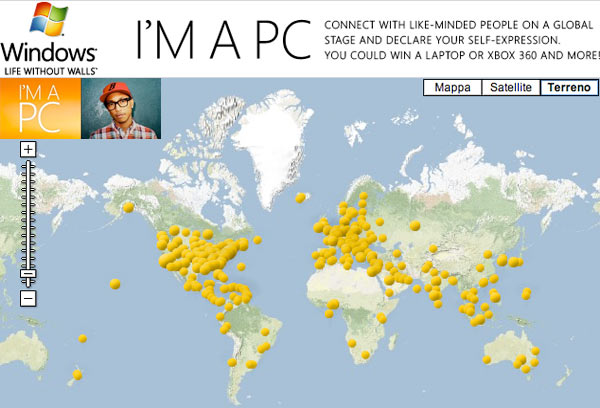Click the top of the zoom slider track

28,165
